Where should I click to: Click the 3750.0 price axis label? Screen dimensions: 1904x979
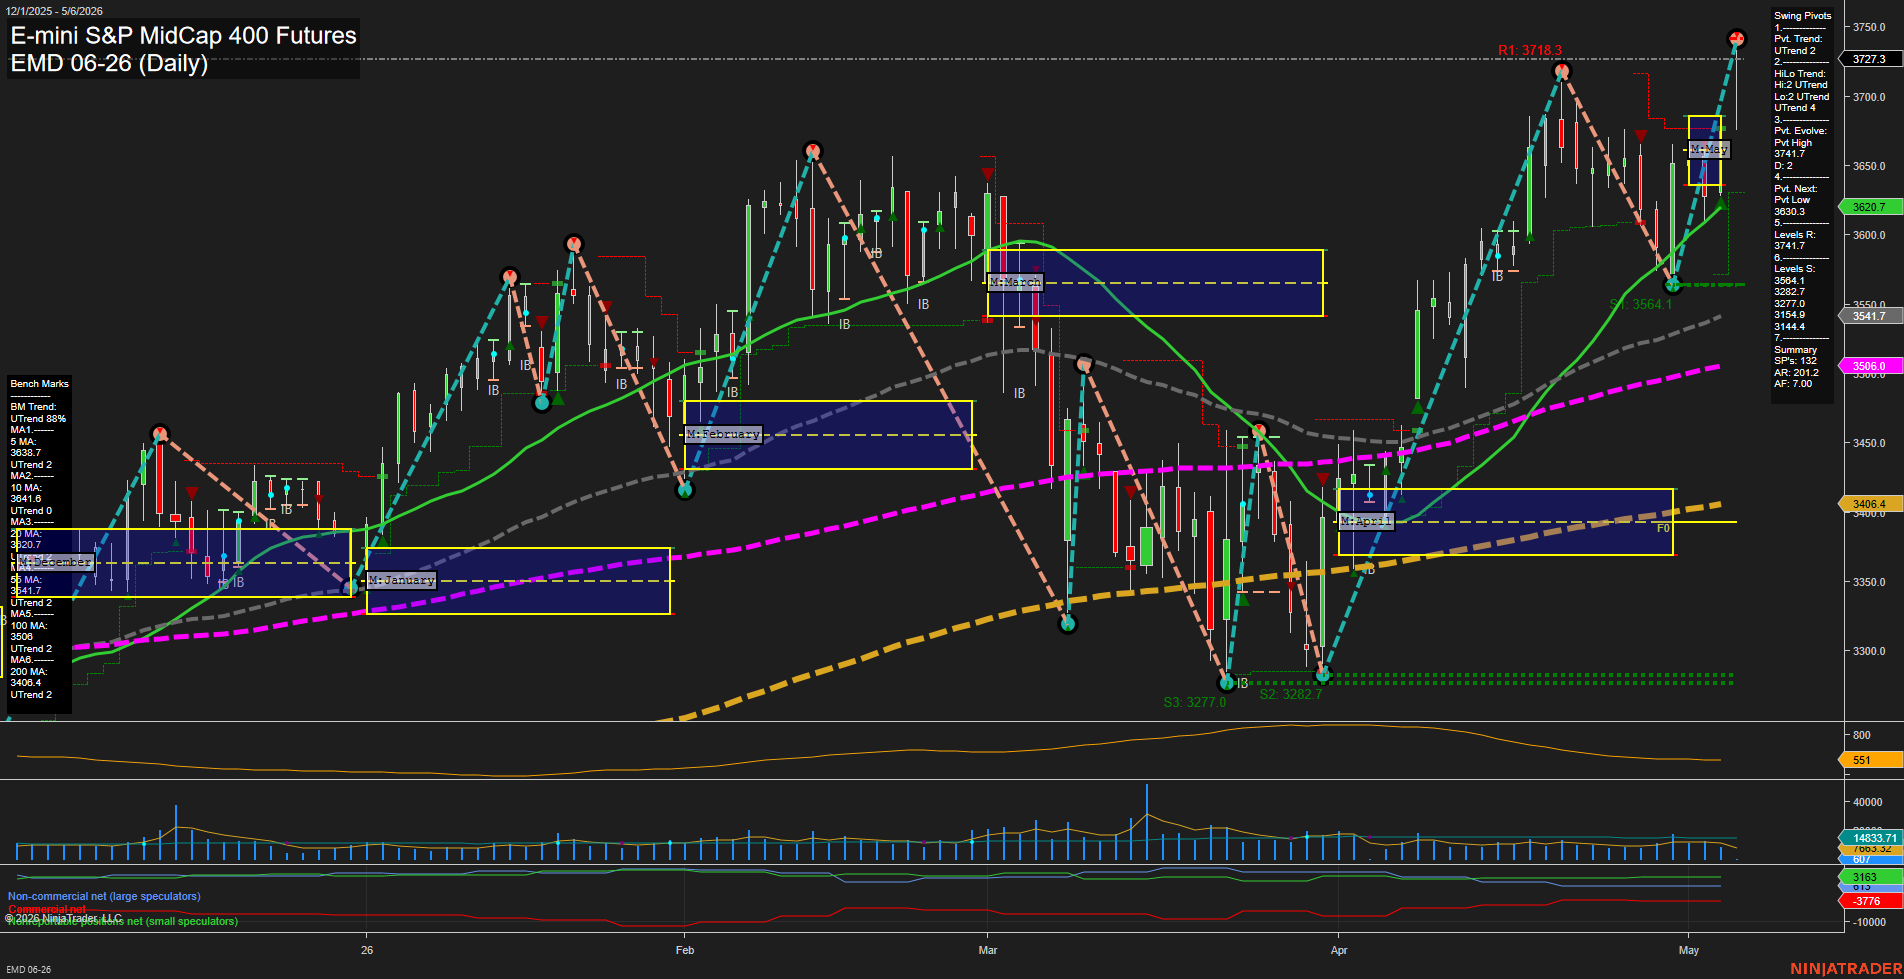pos(1869,28)
